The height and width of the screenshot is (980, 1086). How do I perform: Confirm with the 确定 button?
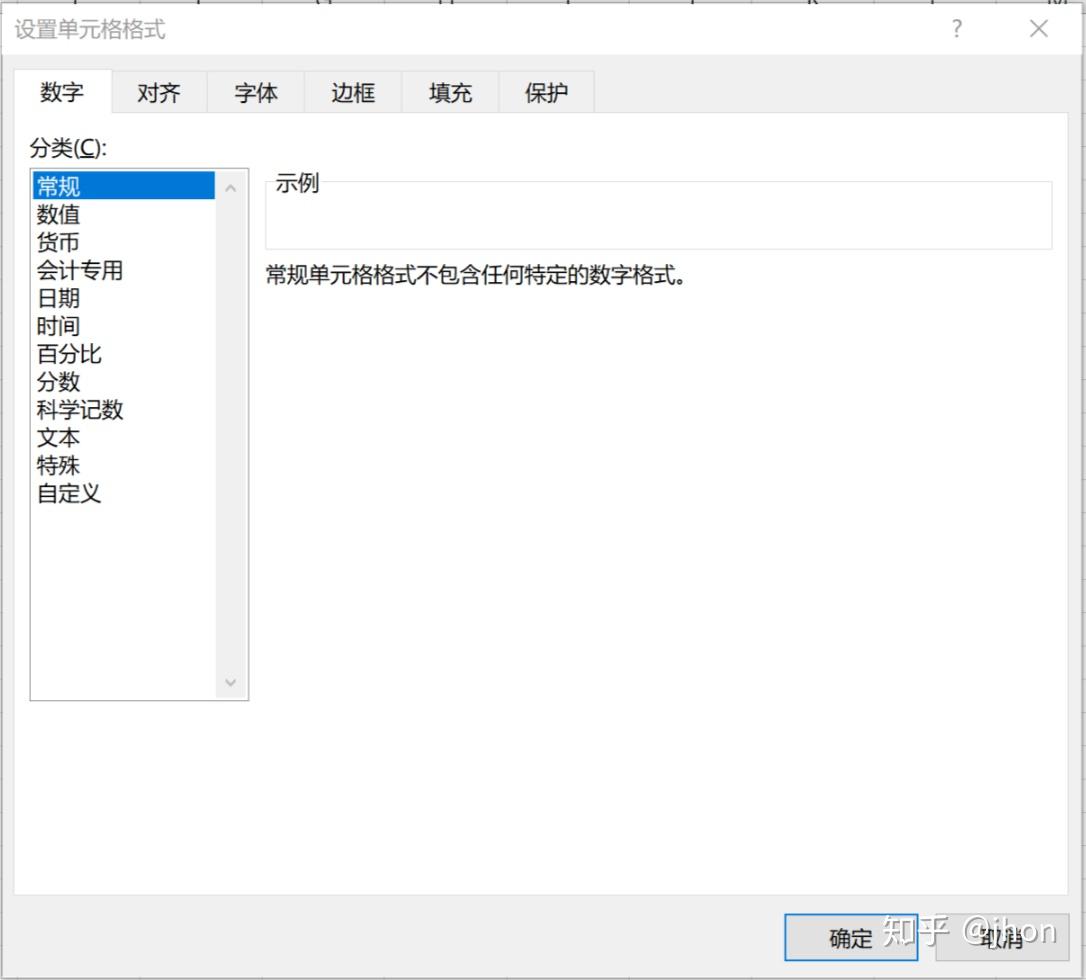[x=851, y=938]
